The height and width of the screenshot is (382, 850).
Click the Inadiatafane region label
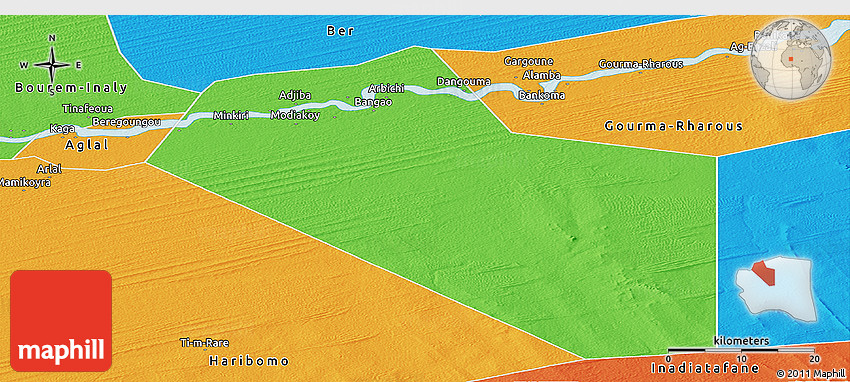click(705, 368)
